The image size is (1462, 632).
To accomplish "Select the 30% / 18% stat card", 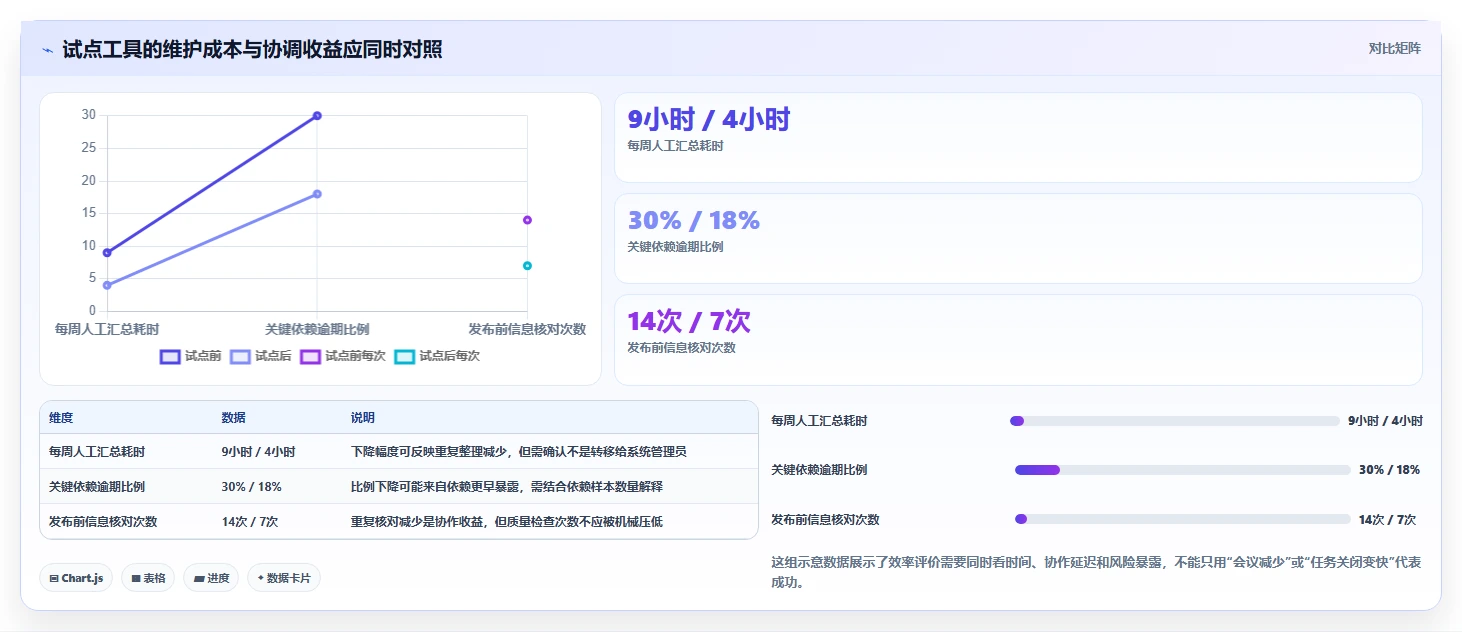I will click(x=1018, y=239).
